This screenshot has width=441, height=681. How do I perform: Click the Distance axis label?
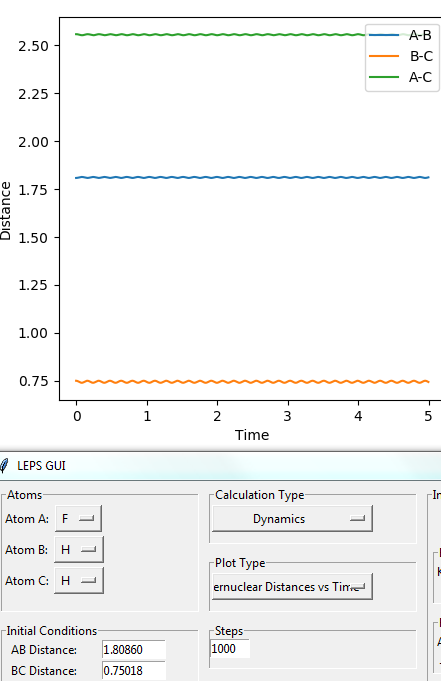coord(5,211)
